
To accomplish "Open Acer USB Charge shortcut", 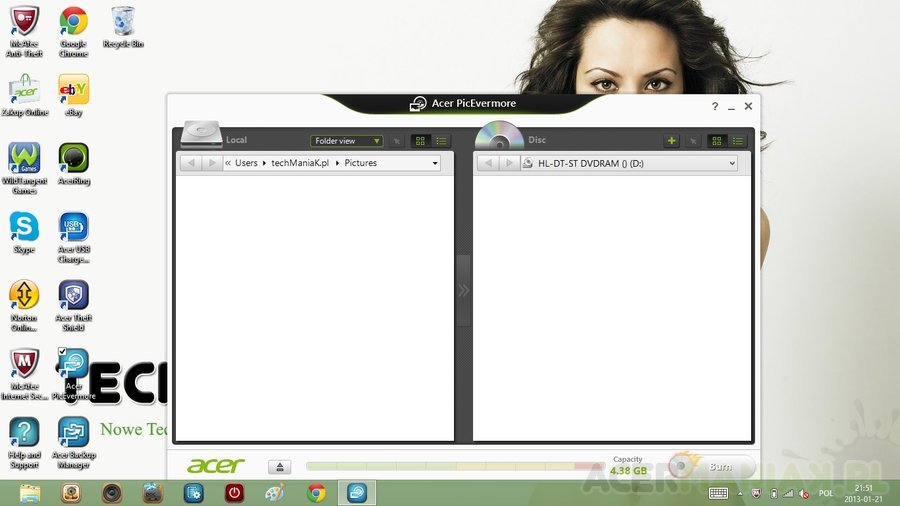I will click(73, 238).
